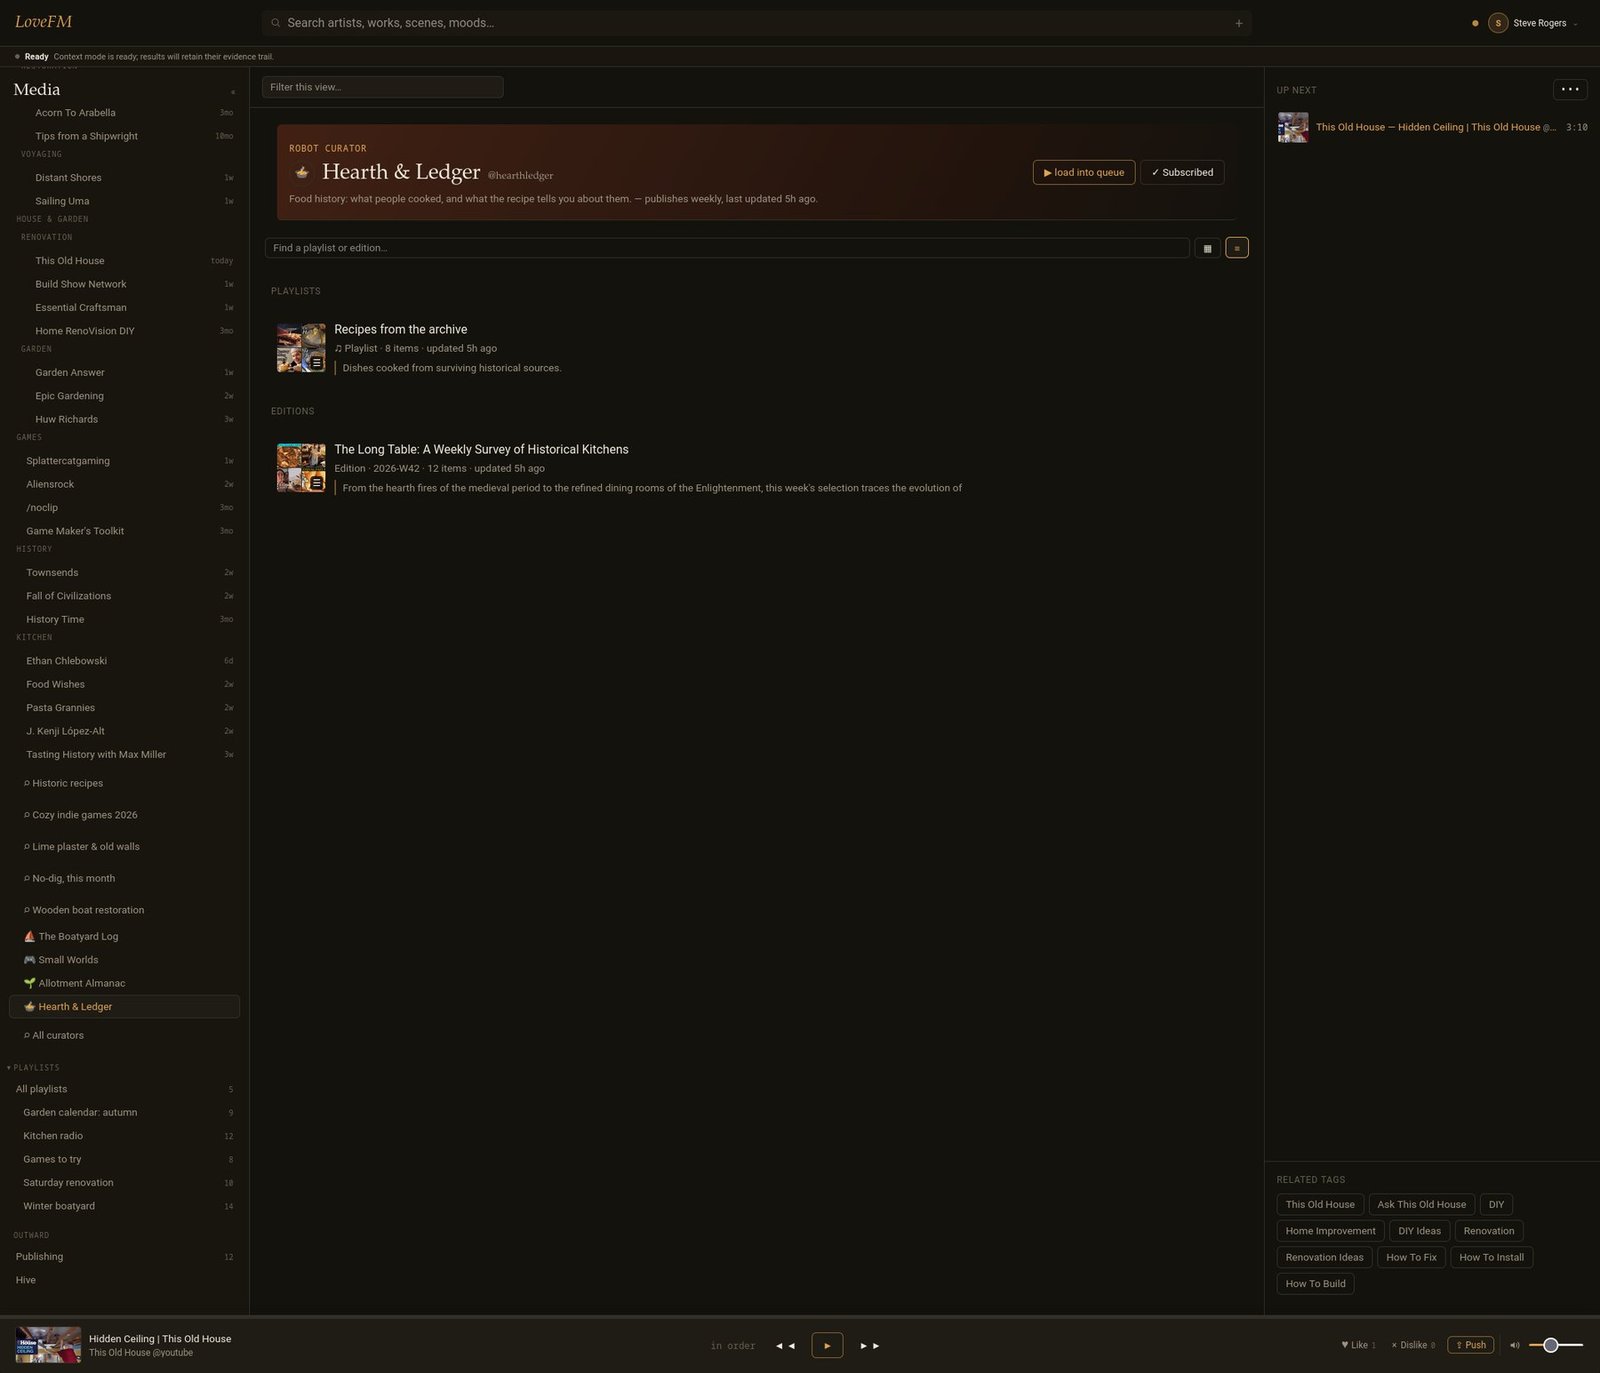1600x1373 pixels.
Task: Open the Game Maker's Toolkit channel
Action: pyautogui.click(x=125, y=531)
